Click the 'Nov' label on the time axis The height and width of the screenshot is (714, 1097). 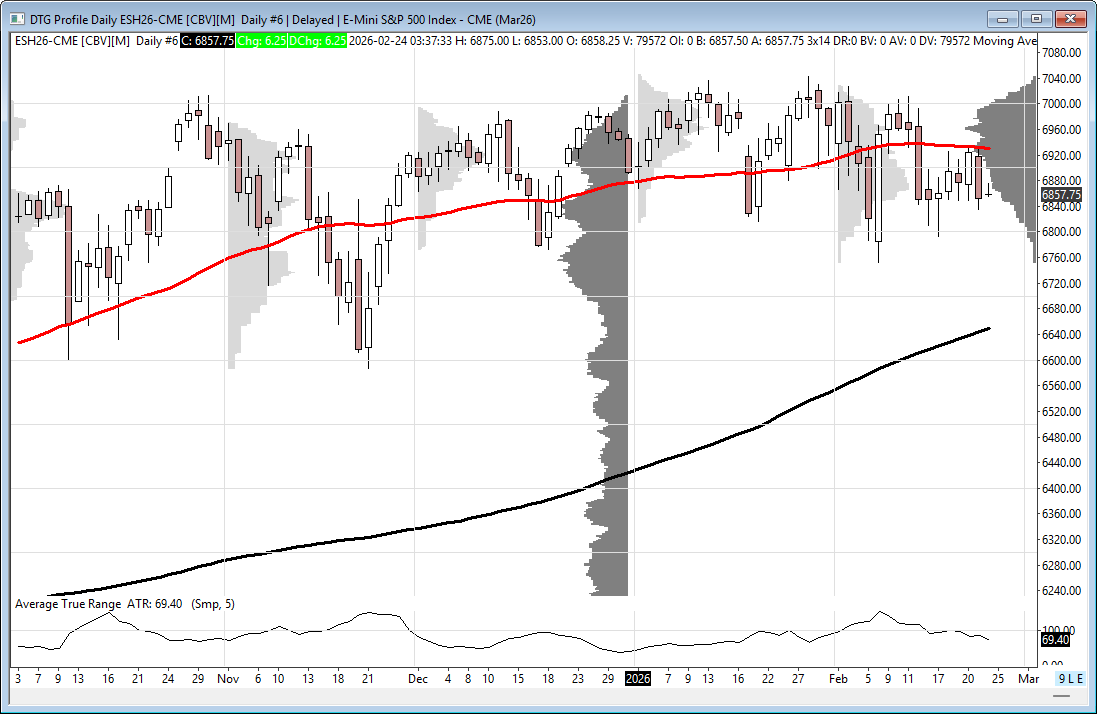pos(228,678)
